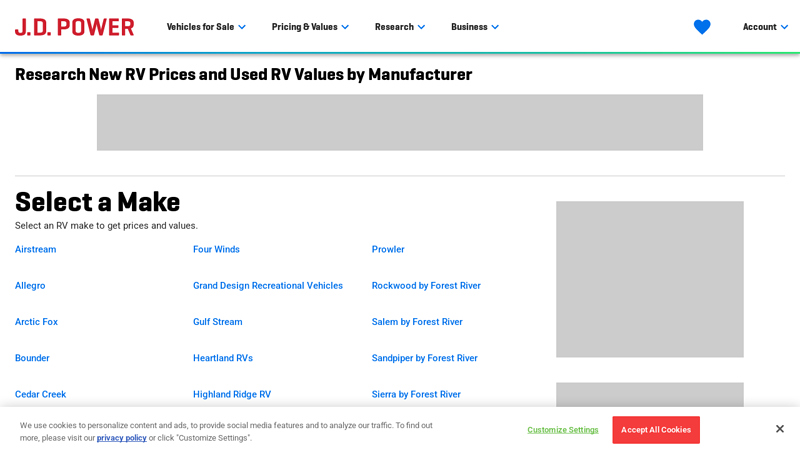The image size is (800, 450).
Task: Click the right sidebar ad placeholder
Action: coord(650,279)
